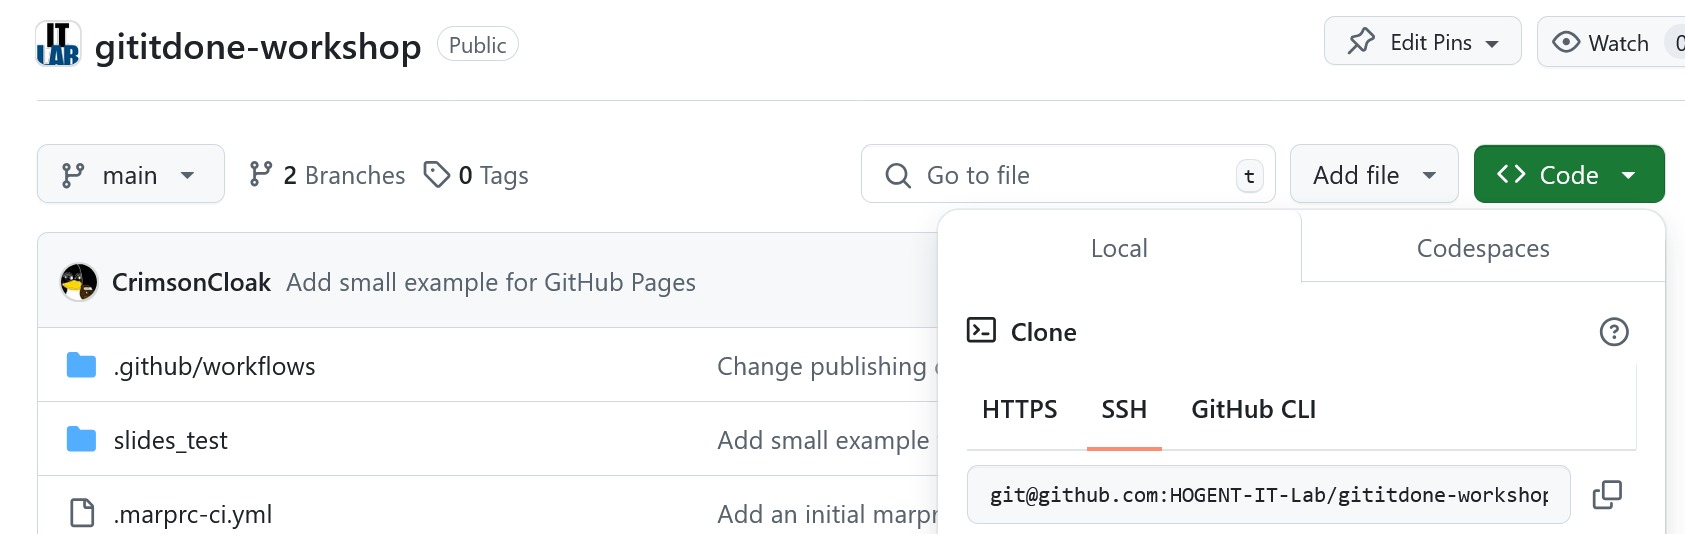Open the CrimsonCloak author link
Image resolution: width=1685 pixels, height=534 pixels.
tap(191, 282)
